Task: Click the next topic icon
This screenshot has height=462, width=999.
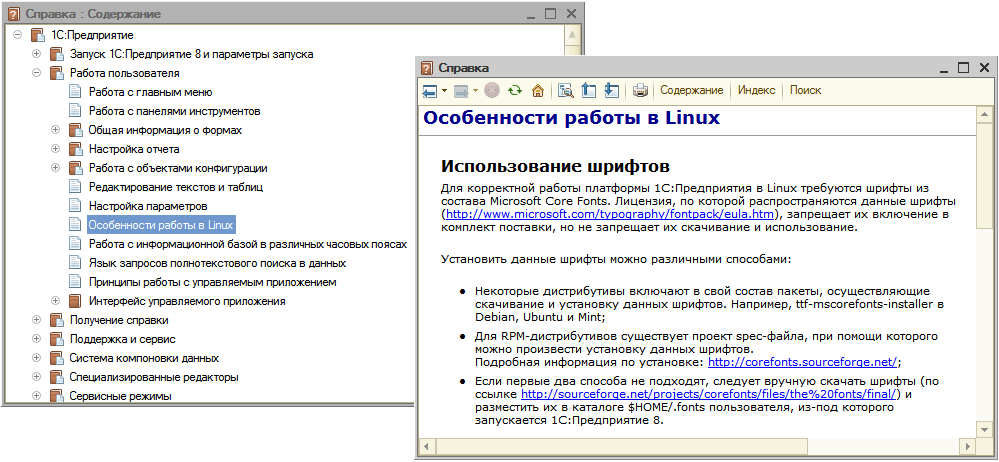Action: click(x=612, y=91)
